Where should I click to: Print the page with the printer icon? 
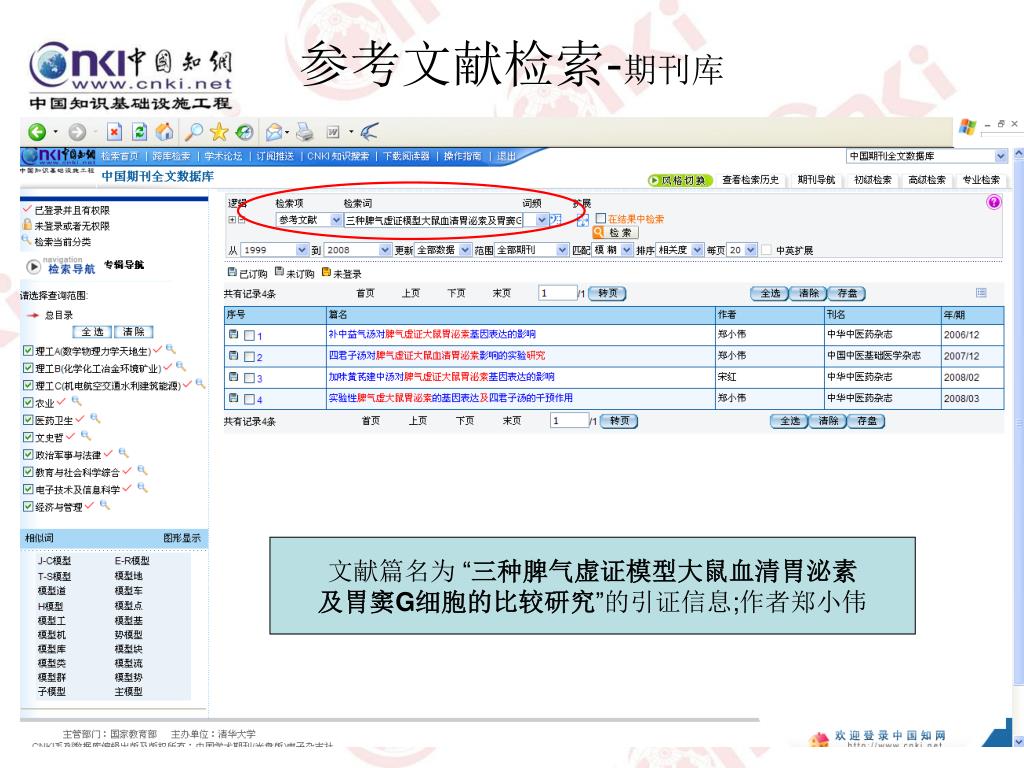[x=304, y=133]
